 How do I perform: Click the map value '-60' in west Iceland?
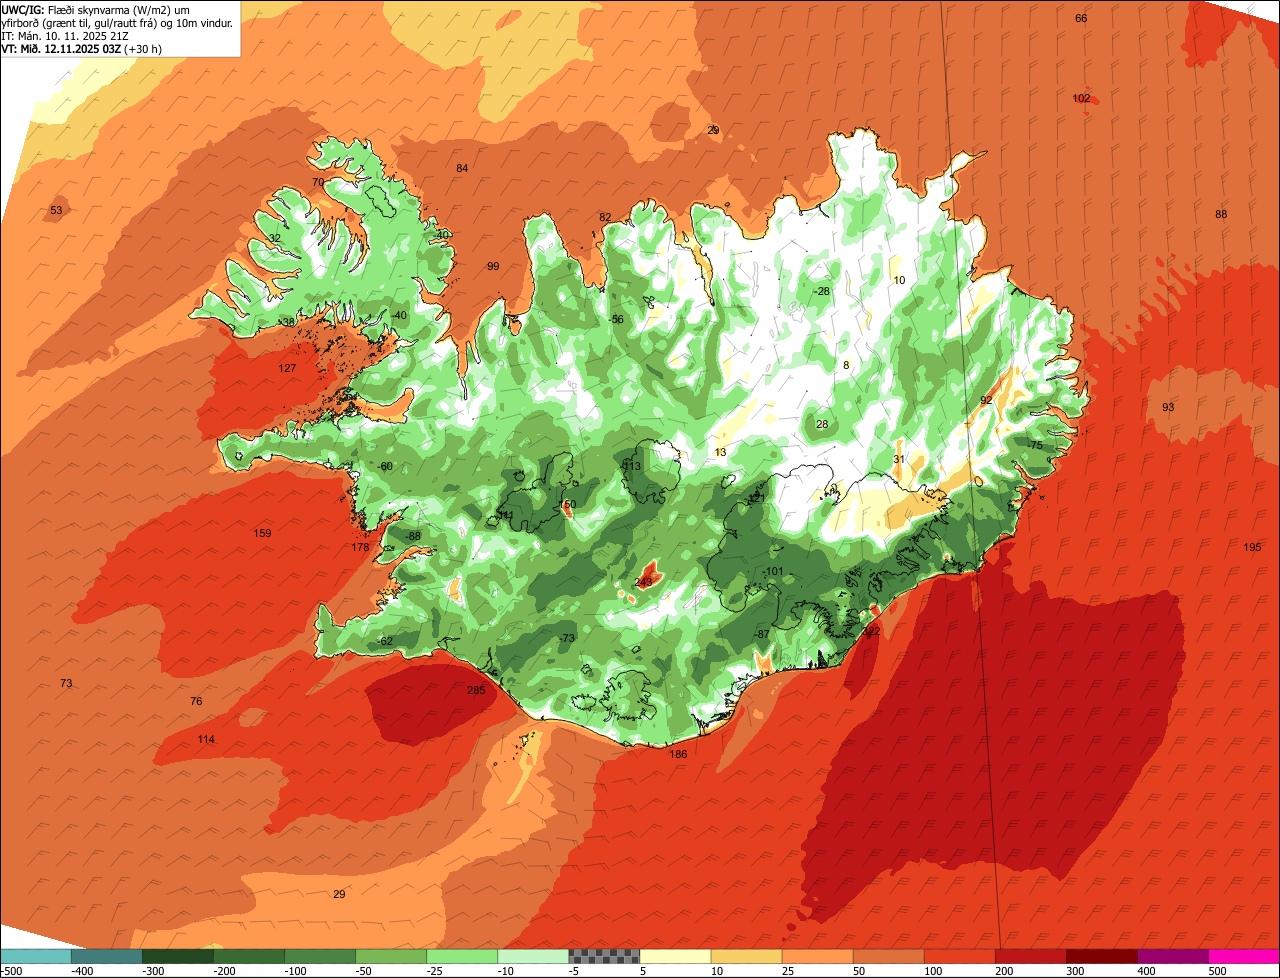pyautogui.click(x=385, y=466)
